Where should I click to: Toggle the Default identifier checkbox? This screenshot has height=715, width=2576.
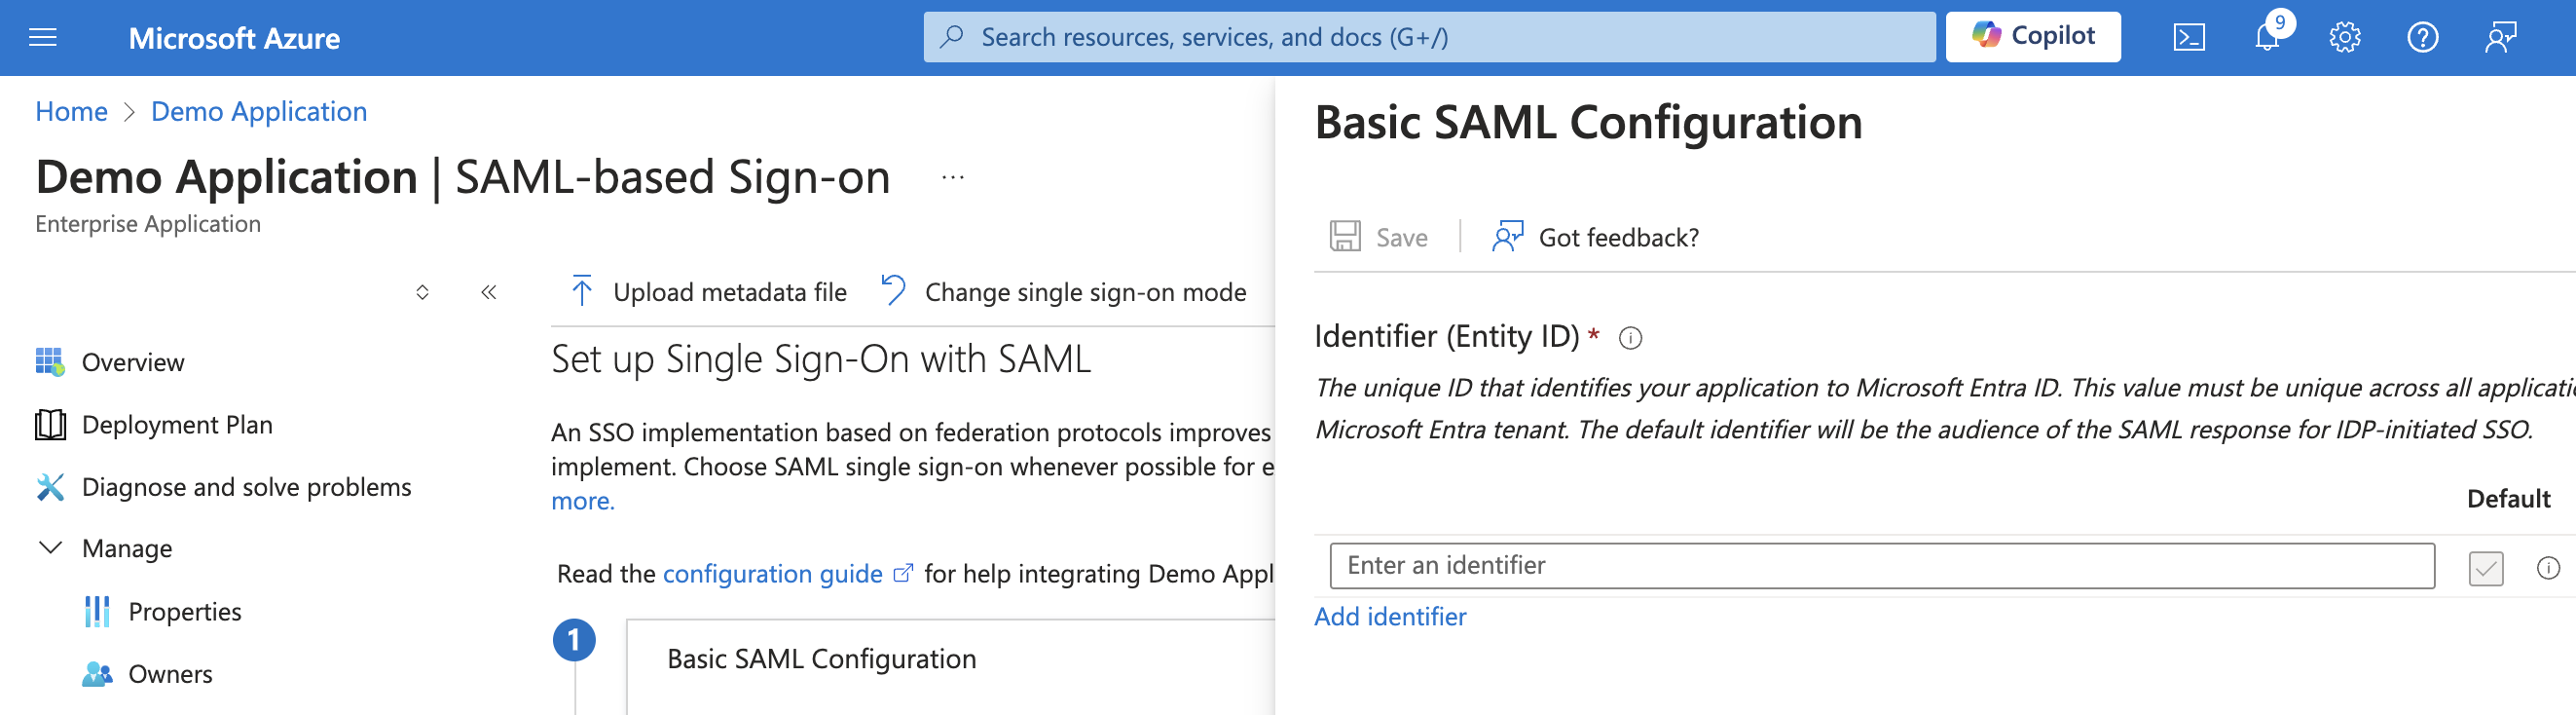[2485, 568]
